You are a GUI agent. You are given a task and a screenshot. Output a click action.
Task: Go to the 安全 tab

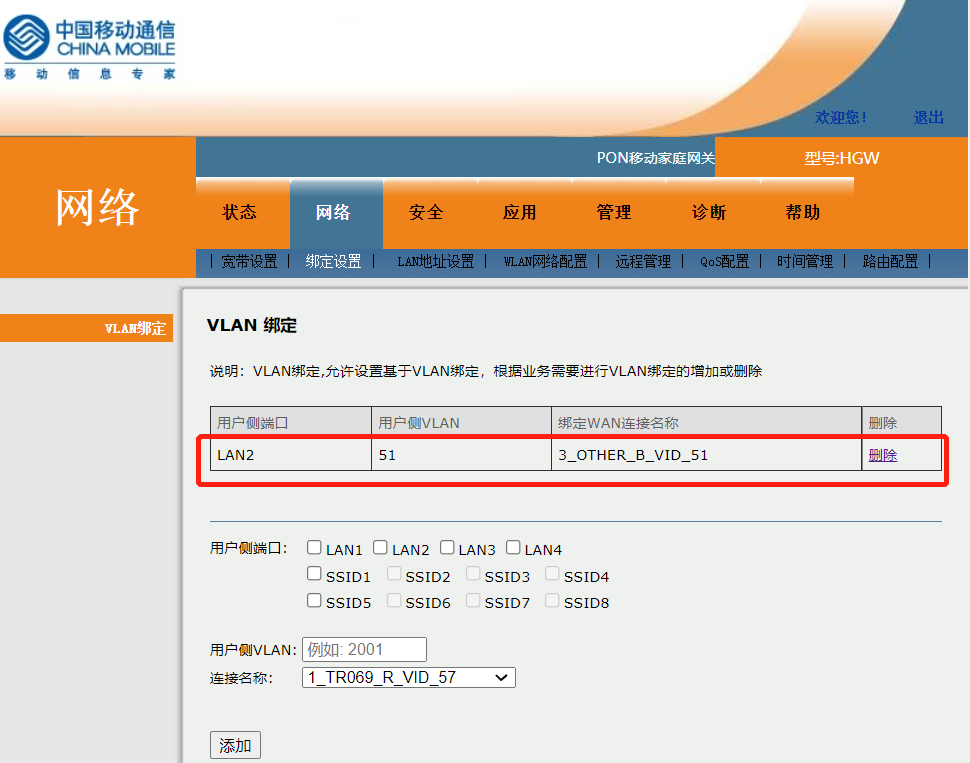[427, 212]
